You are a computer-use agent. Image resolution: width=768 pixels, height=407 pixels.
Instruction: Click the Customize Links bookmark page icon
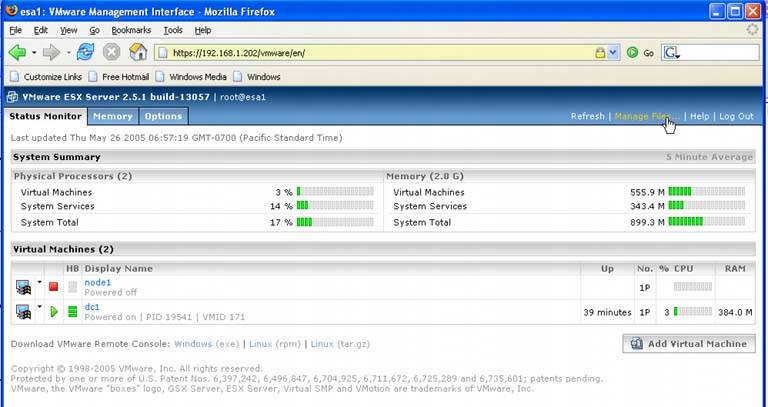(15, 77)
